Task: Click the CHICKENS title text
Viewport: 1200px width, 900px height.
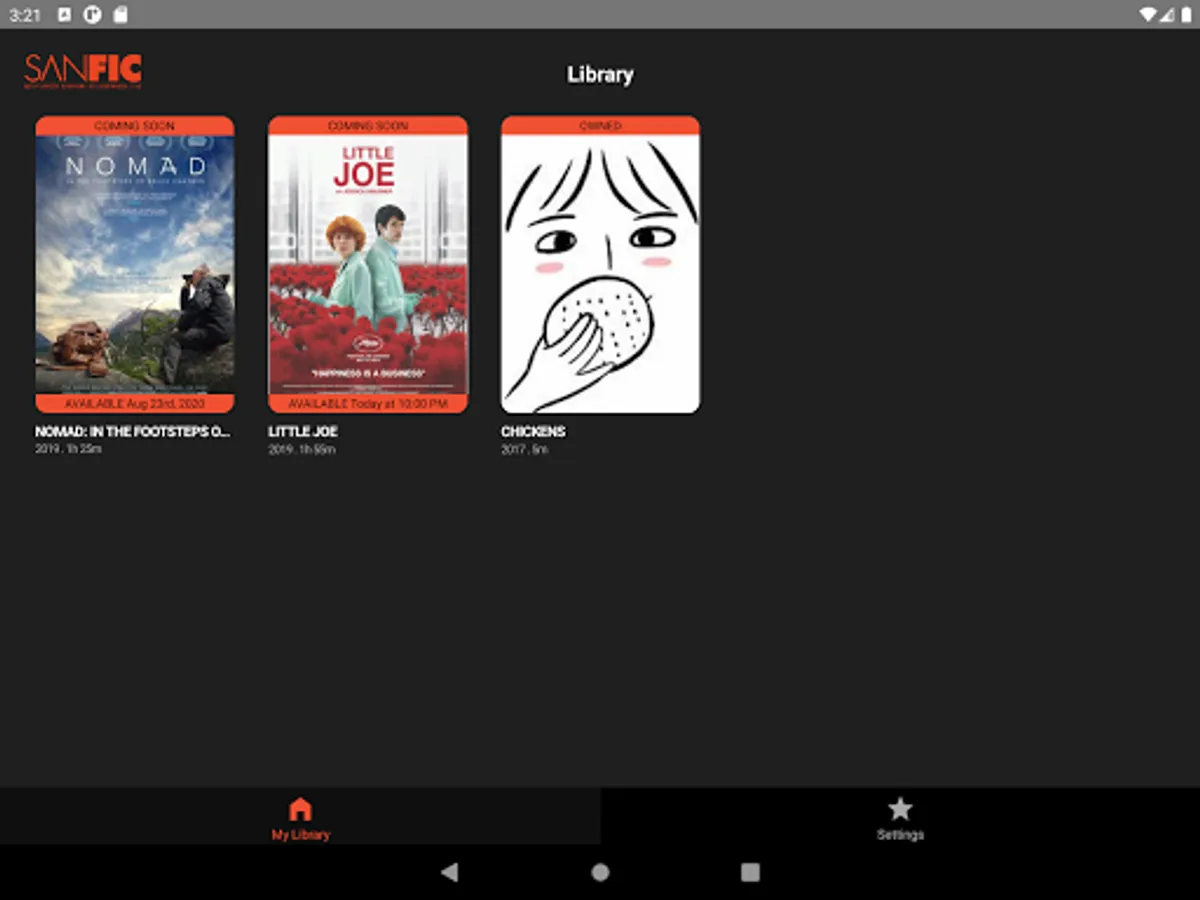Action: tap(533, 432)
